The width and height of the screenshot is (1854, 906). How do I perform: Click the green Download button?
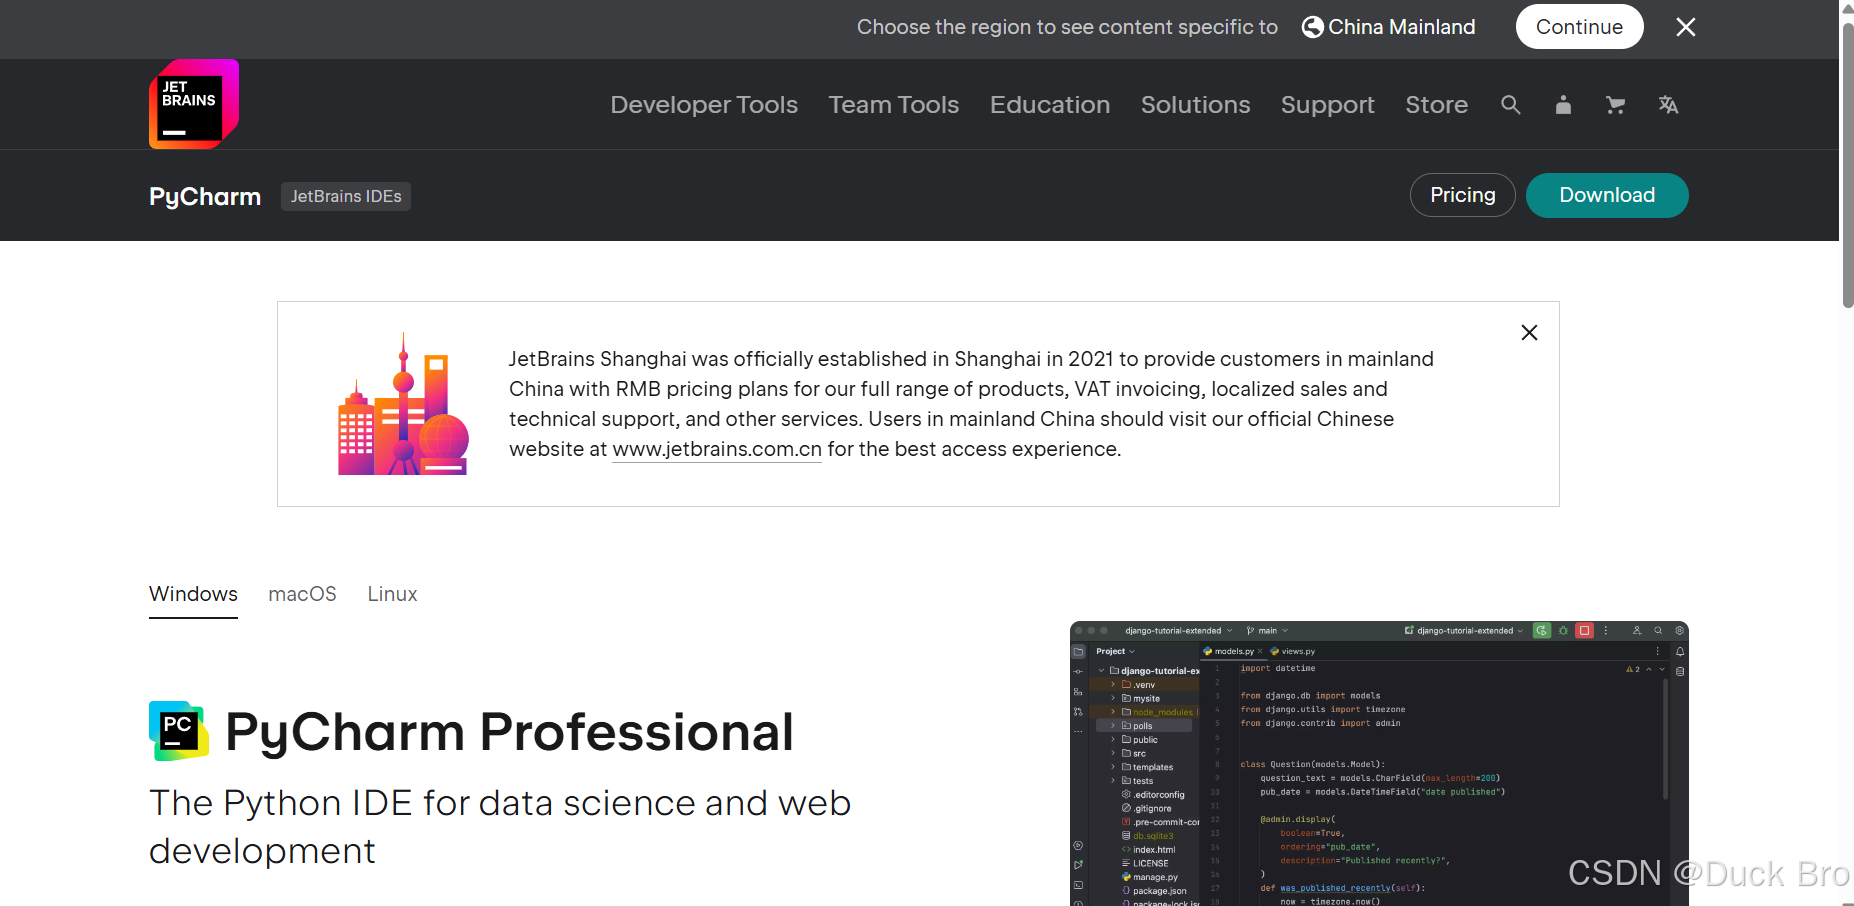pyautogui.click(x=1607, y=195)
